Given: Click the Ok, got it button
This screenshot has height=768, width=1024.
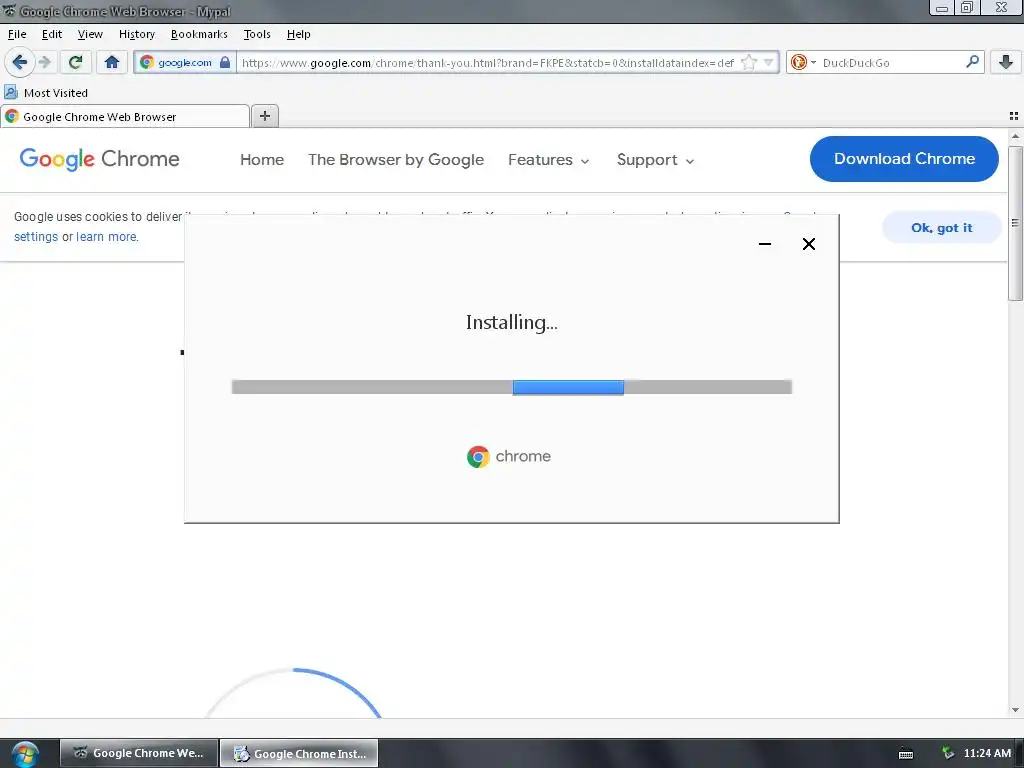Looking at the screenshot, I should point(941,227).
